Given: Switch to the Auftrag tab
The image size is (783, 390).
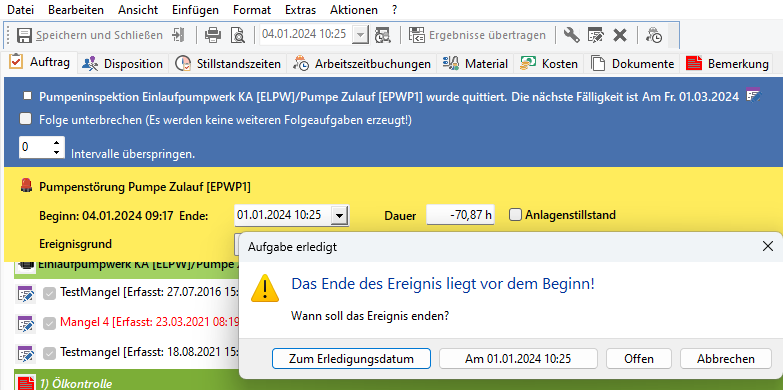Looking at the screenshot, I should pyautogui.click(x=40, y=63).
